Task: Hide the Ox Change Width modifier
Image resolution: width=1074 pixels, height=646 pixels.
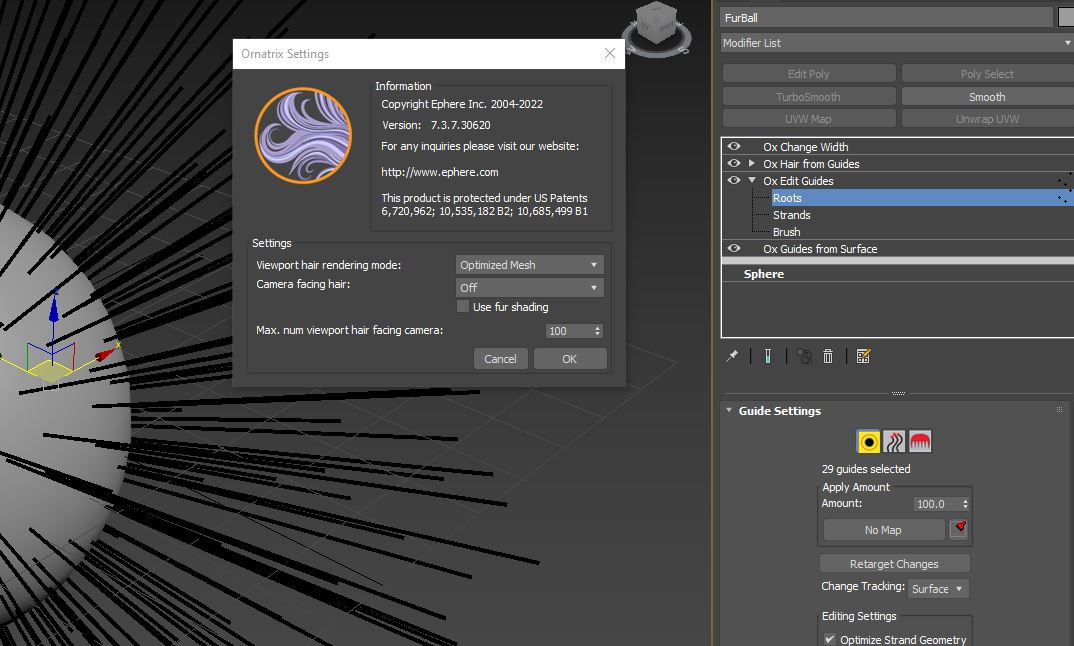Action: 734,147
